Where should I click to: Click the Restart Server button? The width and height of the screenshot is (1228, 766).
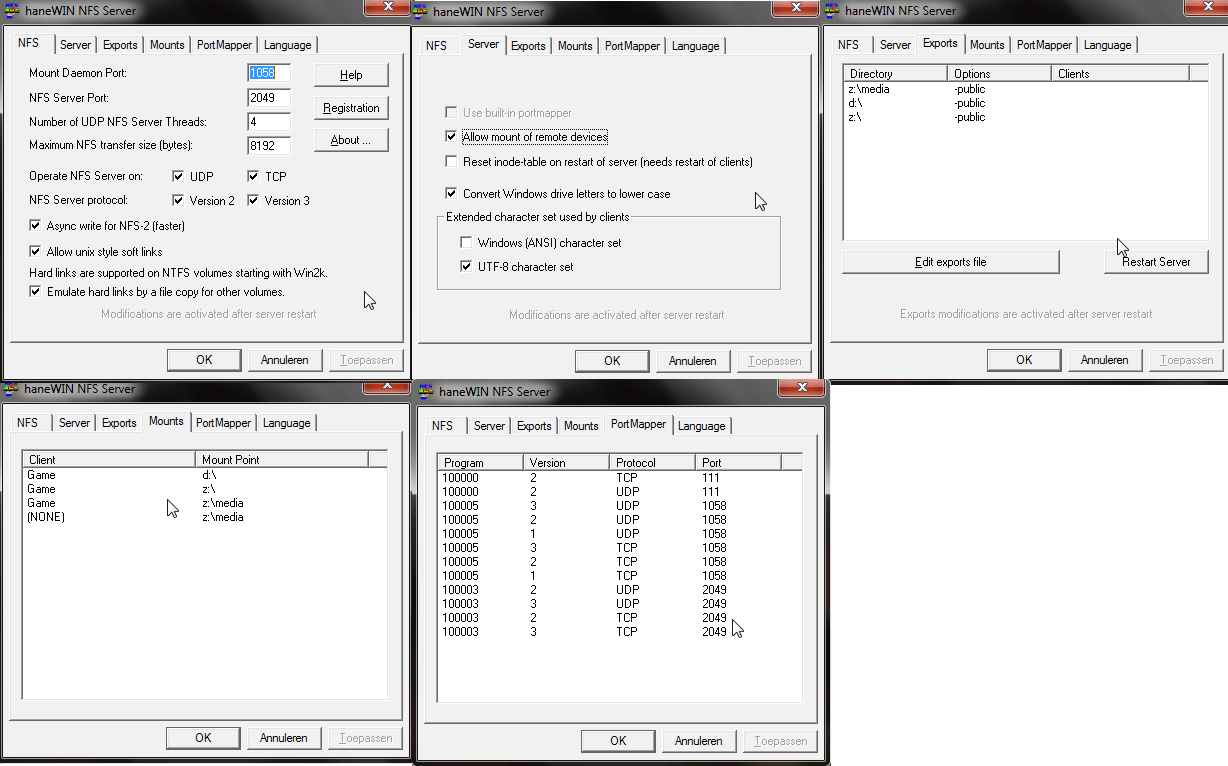1156,262
